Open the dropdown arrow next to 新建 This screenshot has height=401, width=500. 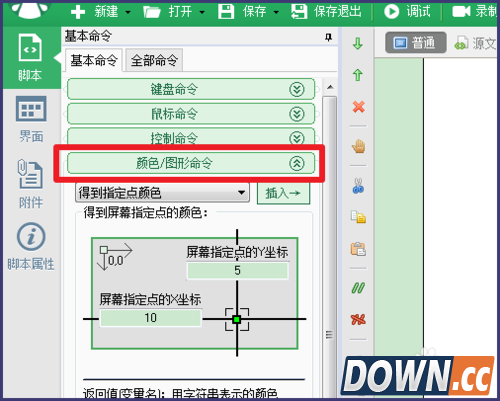pyautogui.click(x=128, y=12)
